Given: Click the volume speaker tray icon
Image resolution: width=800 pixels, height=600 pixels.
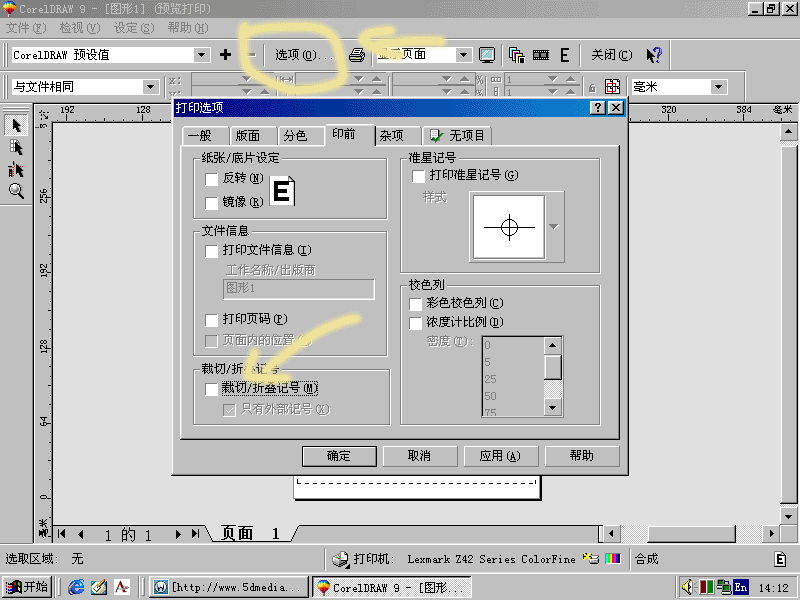Looking at the screenshot, I should 688,587.
